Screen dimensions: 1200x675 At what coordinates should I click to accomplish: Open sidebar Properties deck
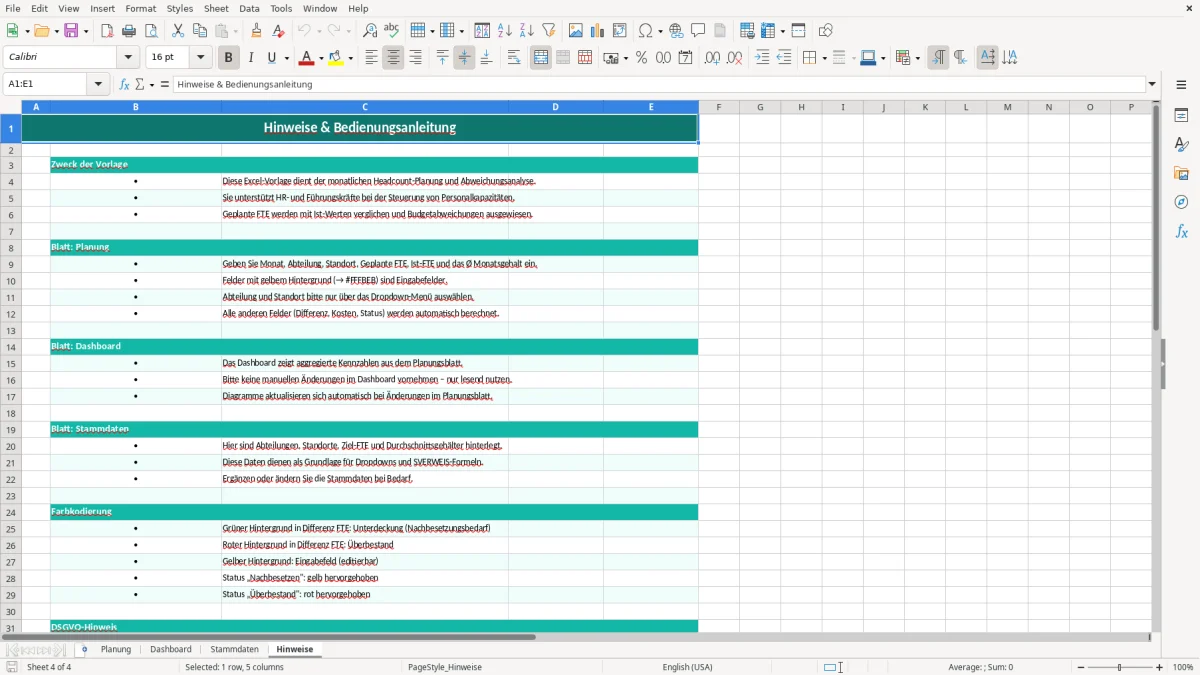1181,115
